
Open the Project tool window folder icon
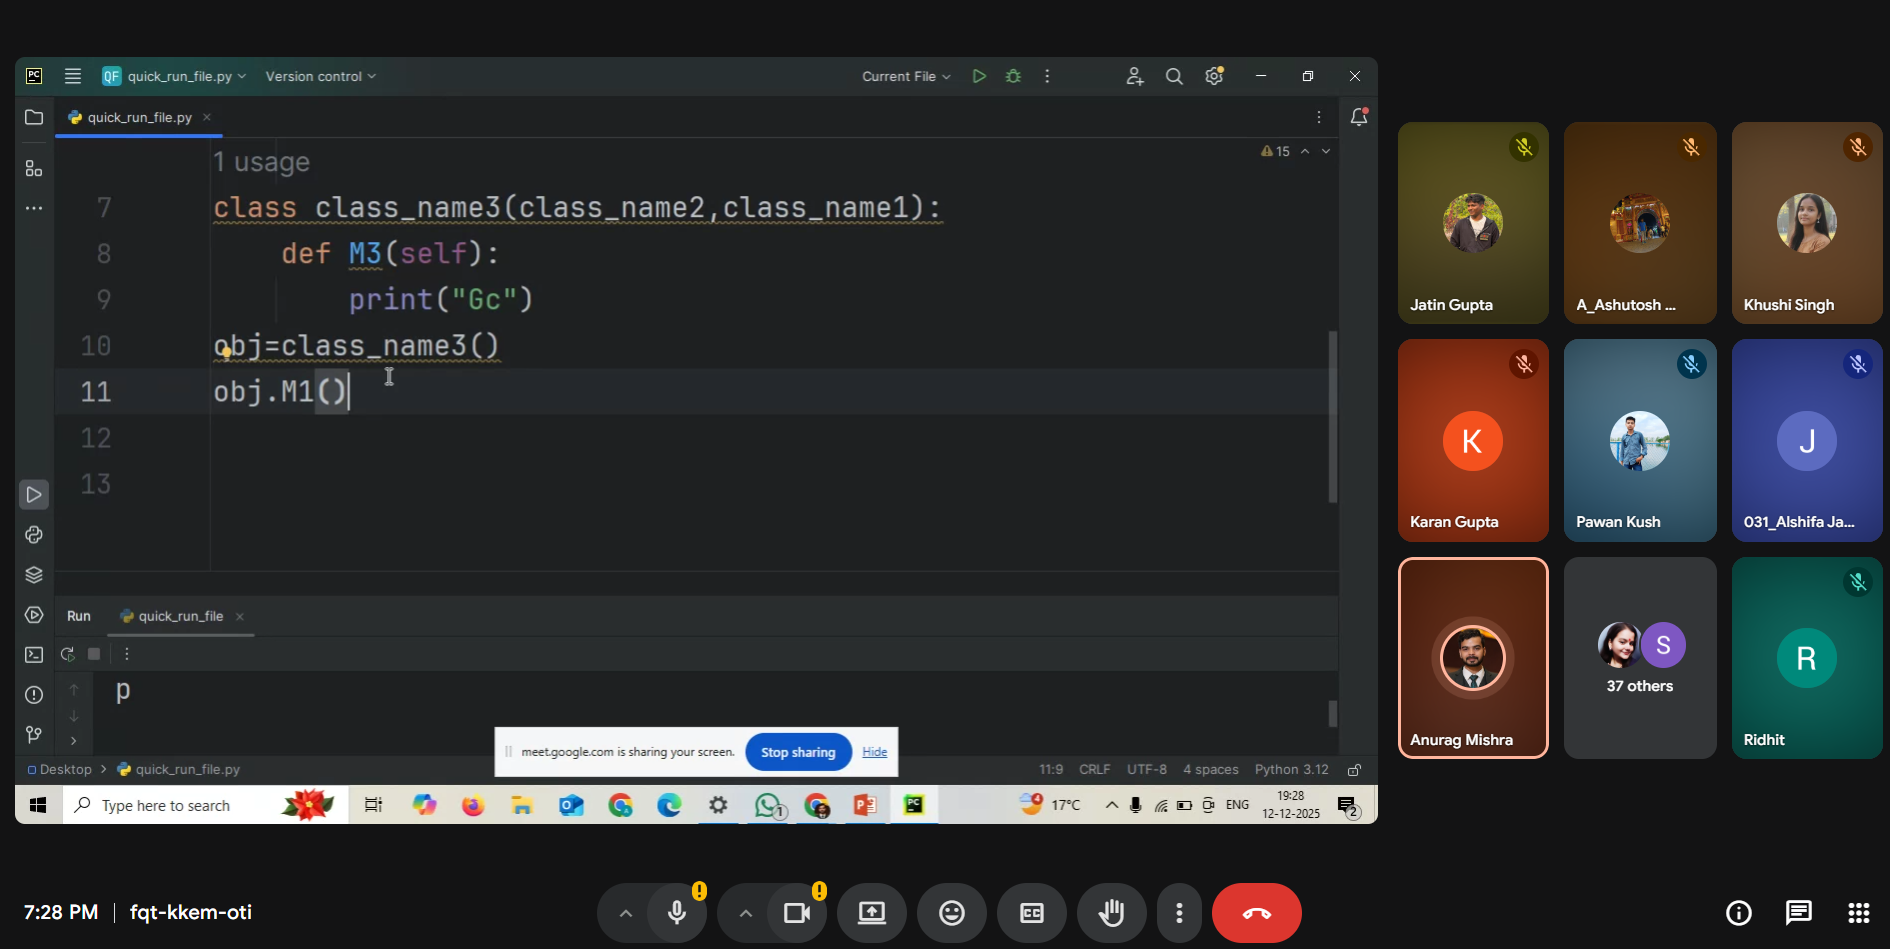[33, 117]
